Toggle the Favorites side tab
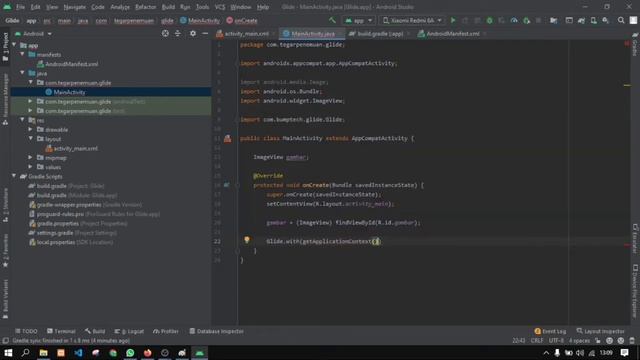 tap(5, 251)
